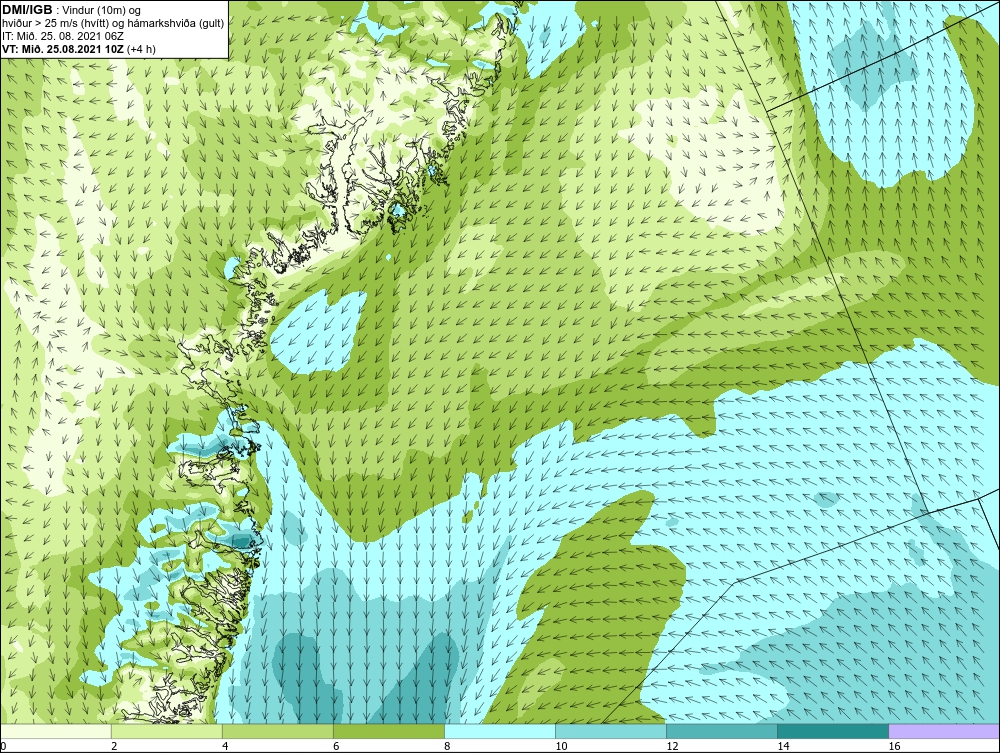The height and width of the screenshot is (753, 1000).
Task: Click the 12–14 m/s teal legend swatch
Action: 722,731
